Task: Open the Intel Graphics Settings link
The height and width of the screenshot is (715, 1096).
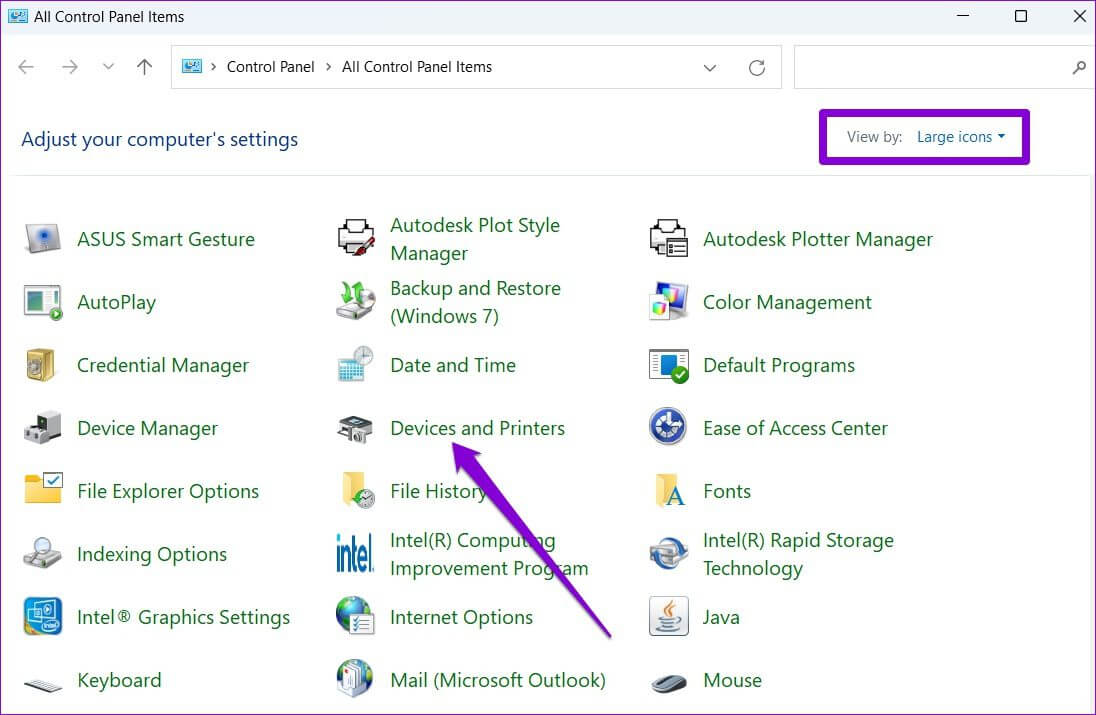Action: click(x=183, y=616)
